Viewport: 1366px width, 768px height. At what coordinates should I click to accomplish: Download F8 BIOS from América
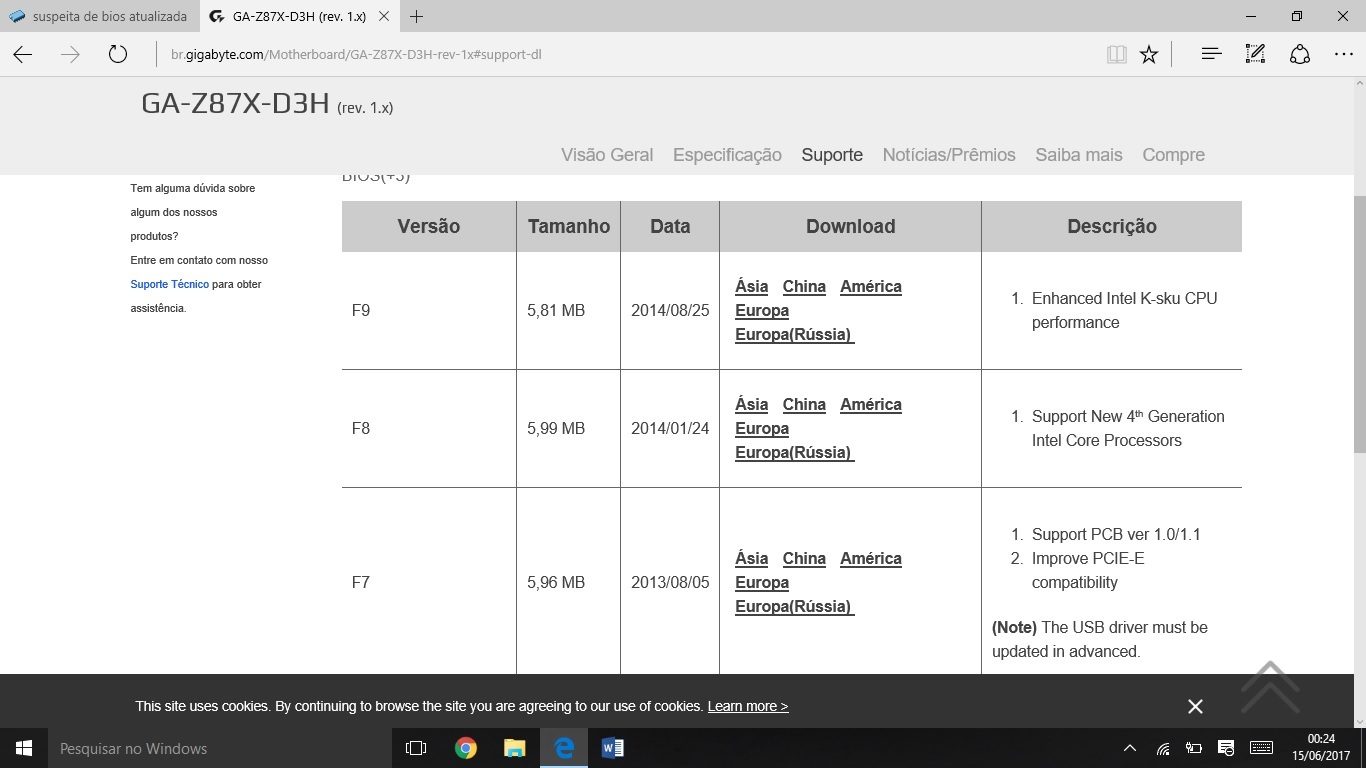click(871, 405)
